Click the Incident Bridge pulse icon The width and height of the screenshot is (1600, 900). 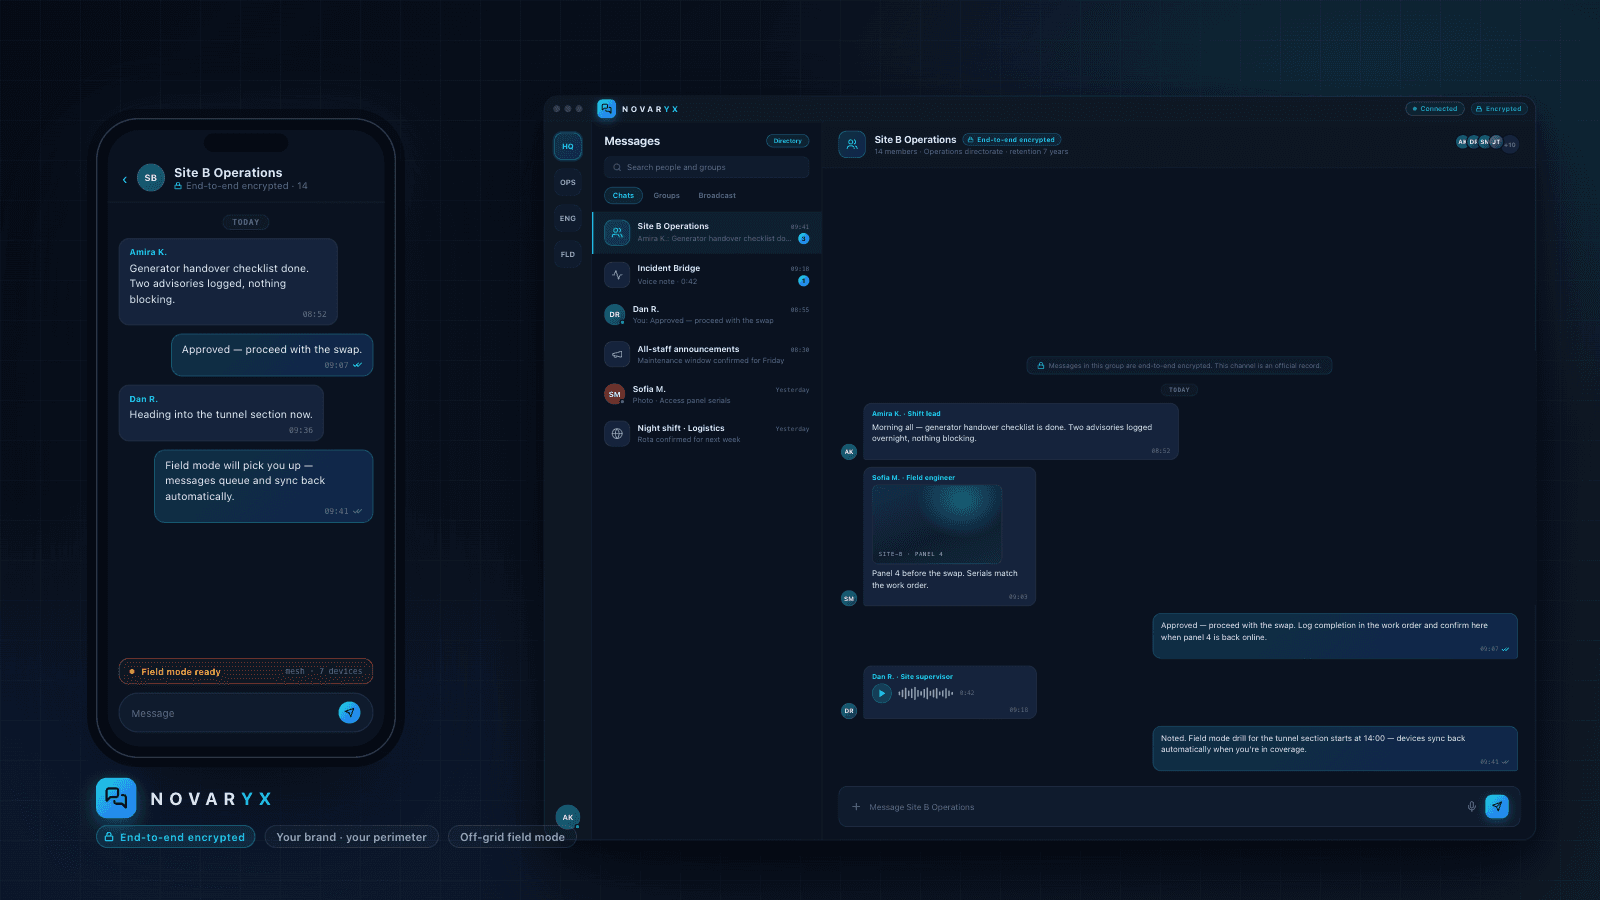617,274
